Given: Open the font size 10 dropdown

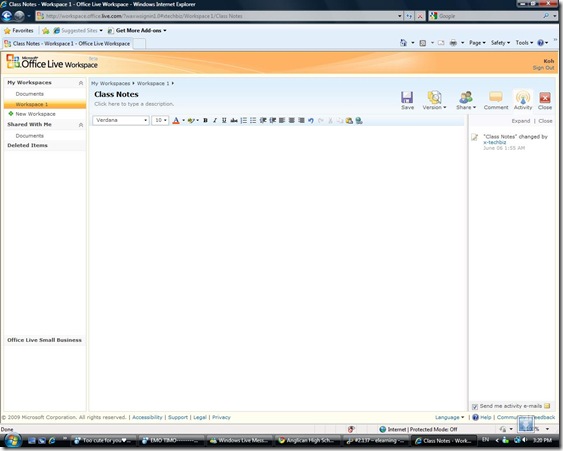Looking at the screenshot, I should [x=160, y=120].
